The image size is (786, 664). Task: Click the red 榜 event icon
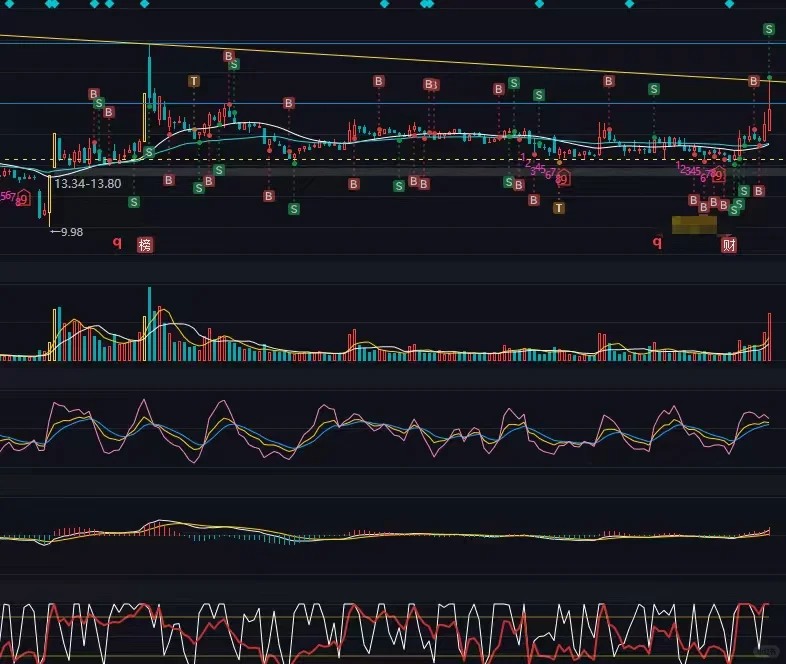click(x=145, y=245)
